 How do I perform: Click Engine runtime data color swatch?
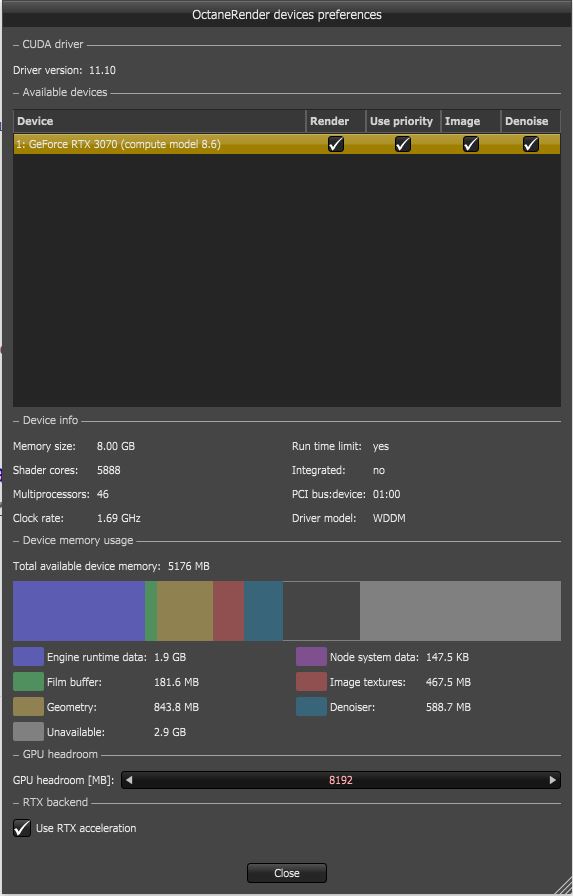(x=29, y=657)
